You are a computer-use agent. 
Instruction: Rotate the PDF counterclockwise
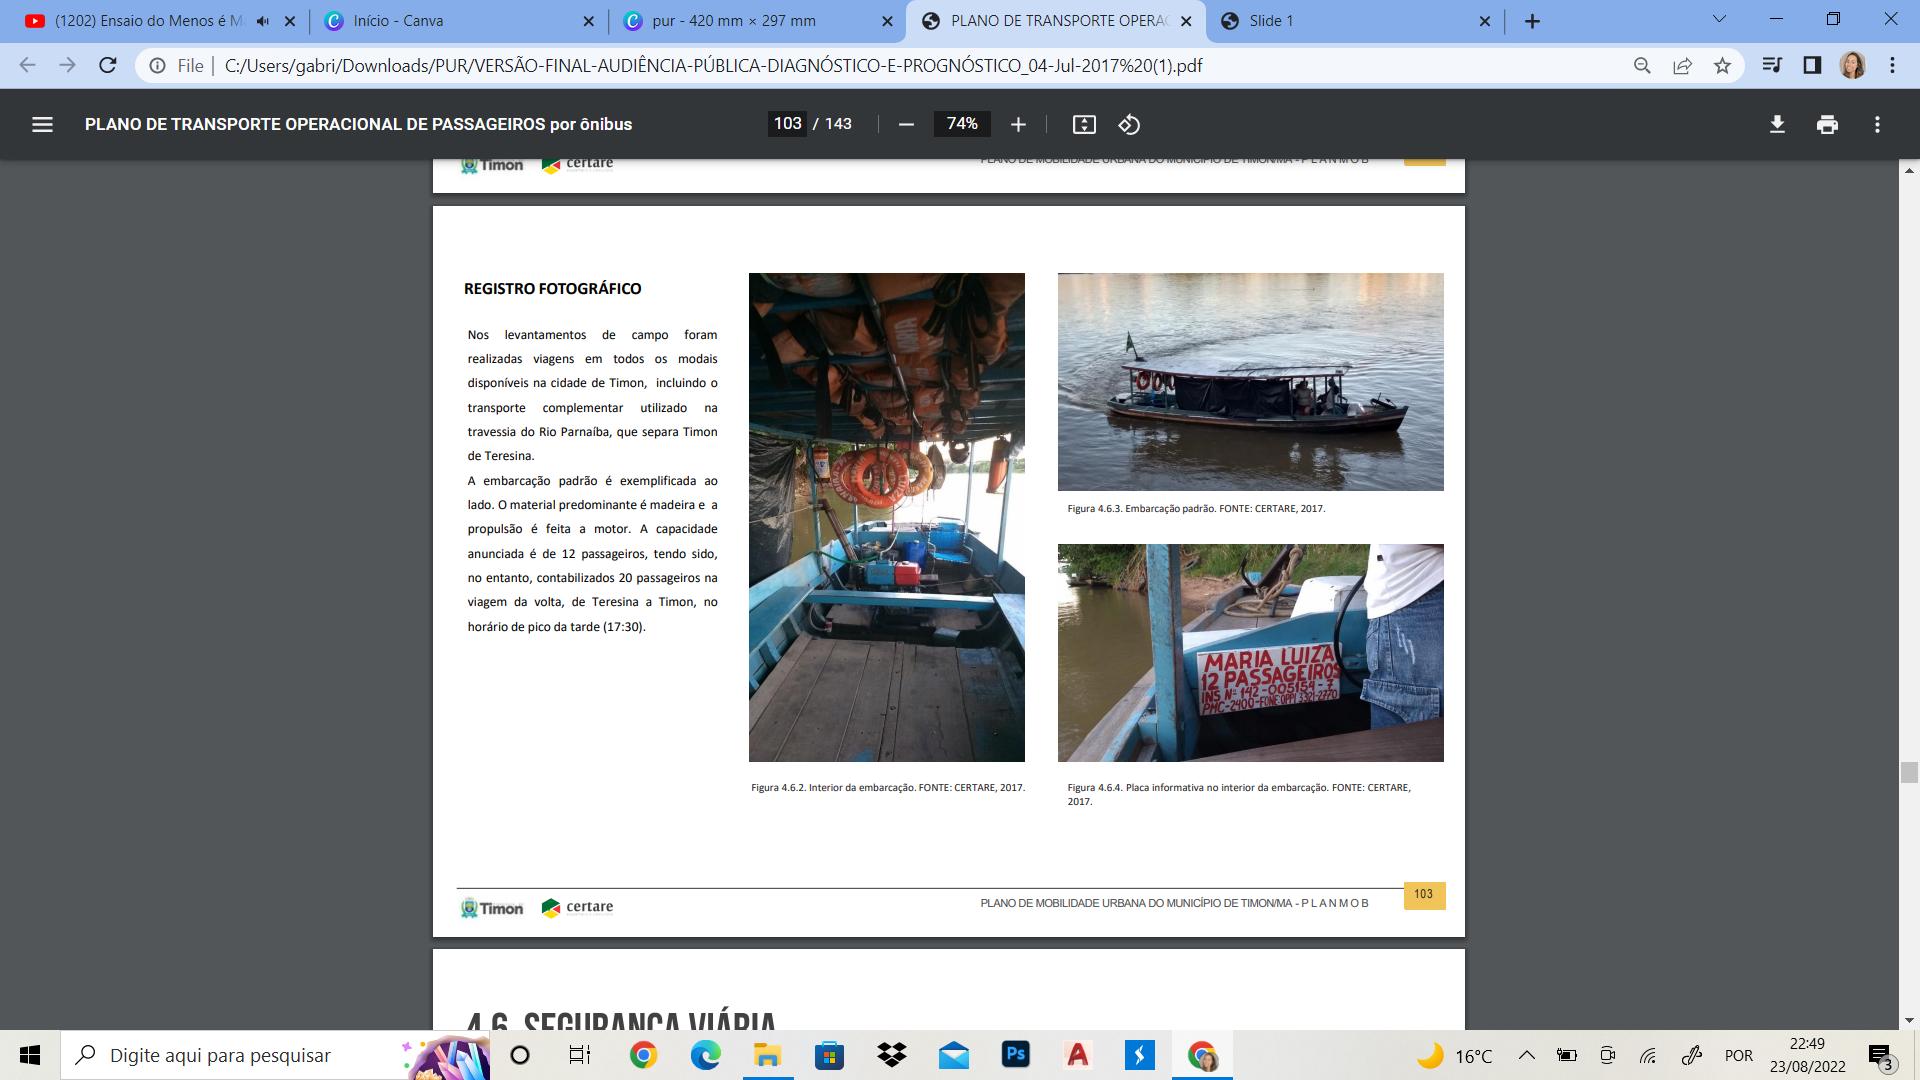pyautogui.click(x=1129, y=125)
